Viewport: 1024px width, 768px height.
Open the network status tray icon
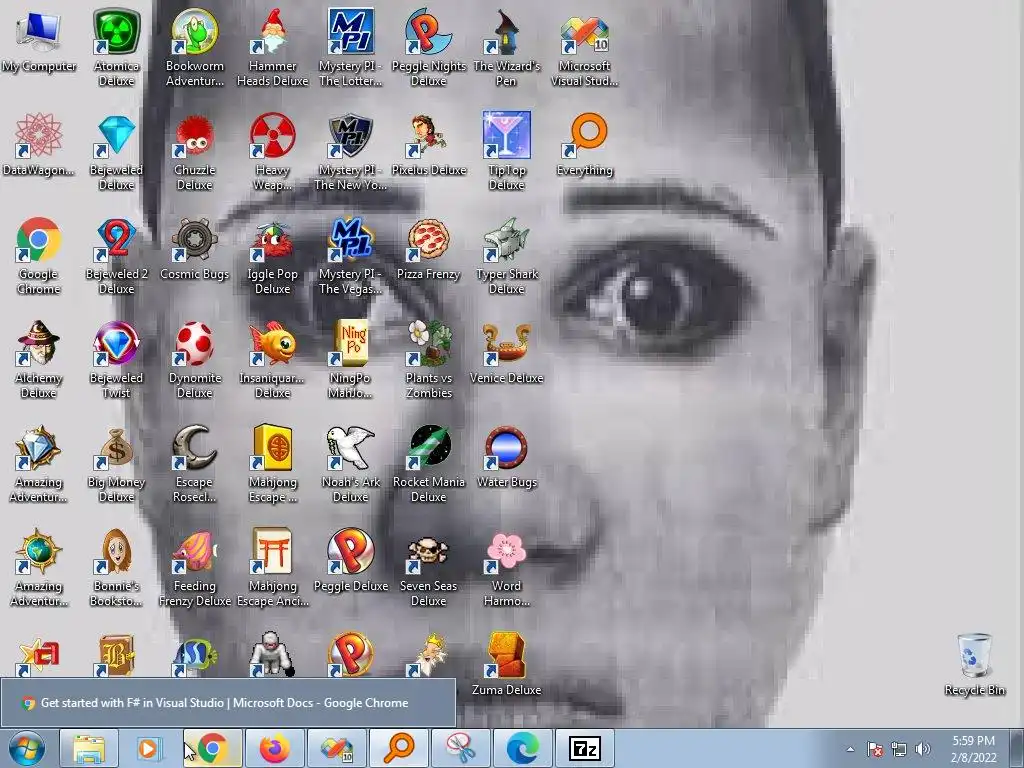(x=899, y=749)
